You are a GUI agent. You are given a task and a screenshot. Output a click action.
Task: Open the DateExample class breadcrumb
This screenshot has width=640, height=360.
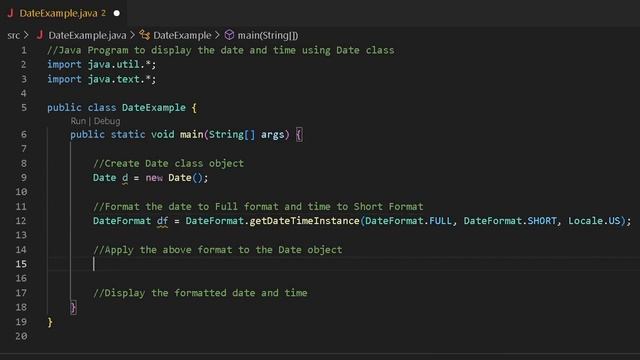(182, 36)
